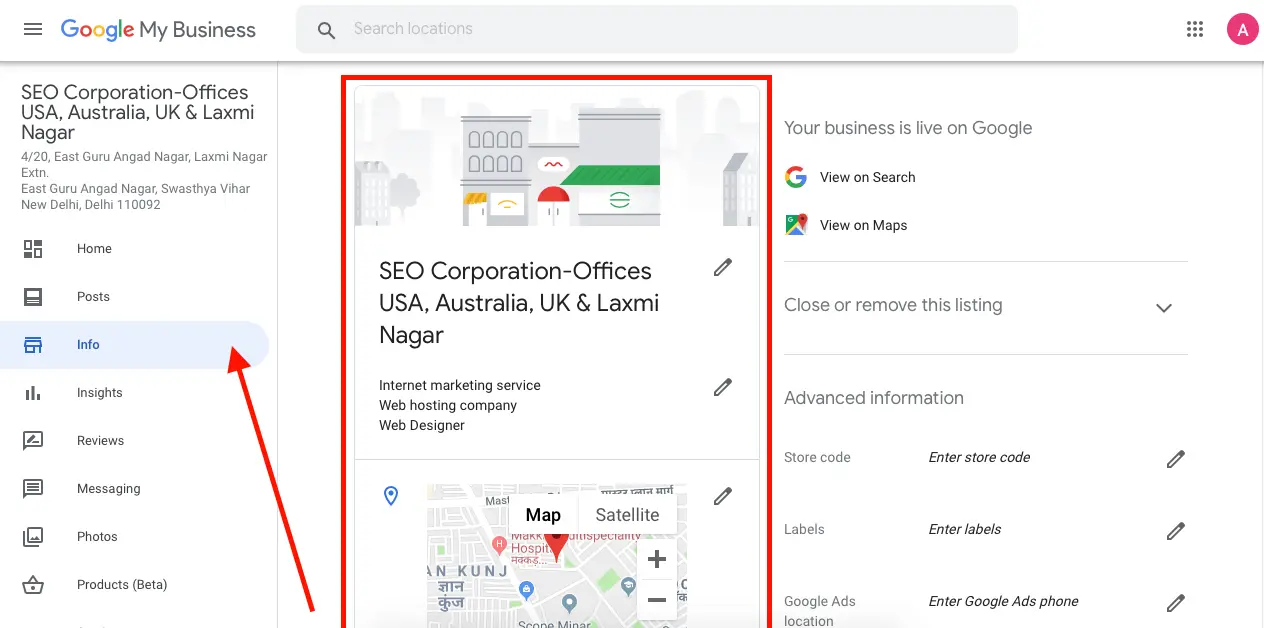Click the search magnifier icon

click(326, 30)
